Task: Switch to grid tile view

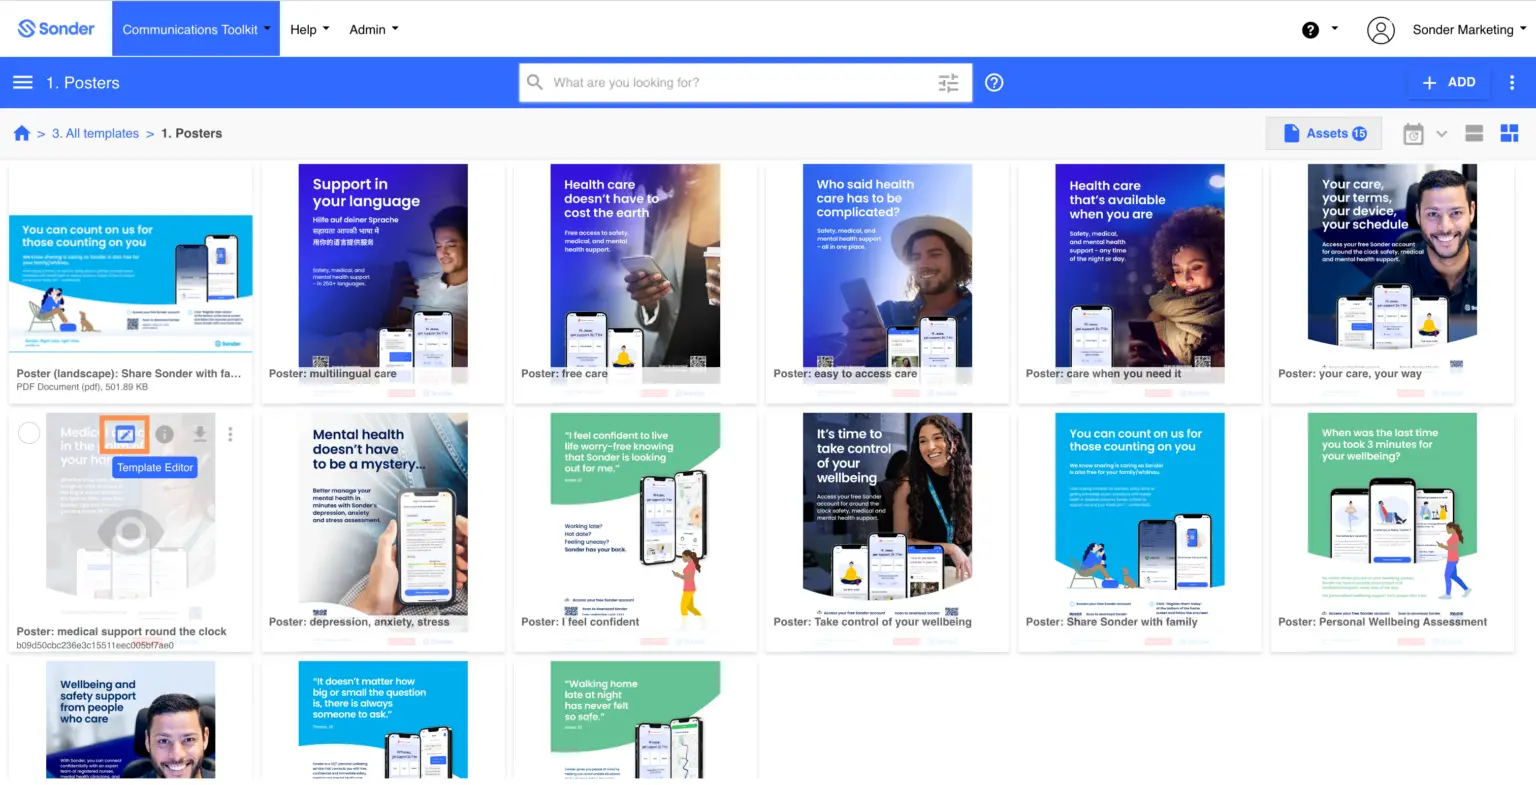Action: click(x=1510, y=133)
